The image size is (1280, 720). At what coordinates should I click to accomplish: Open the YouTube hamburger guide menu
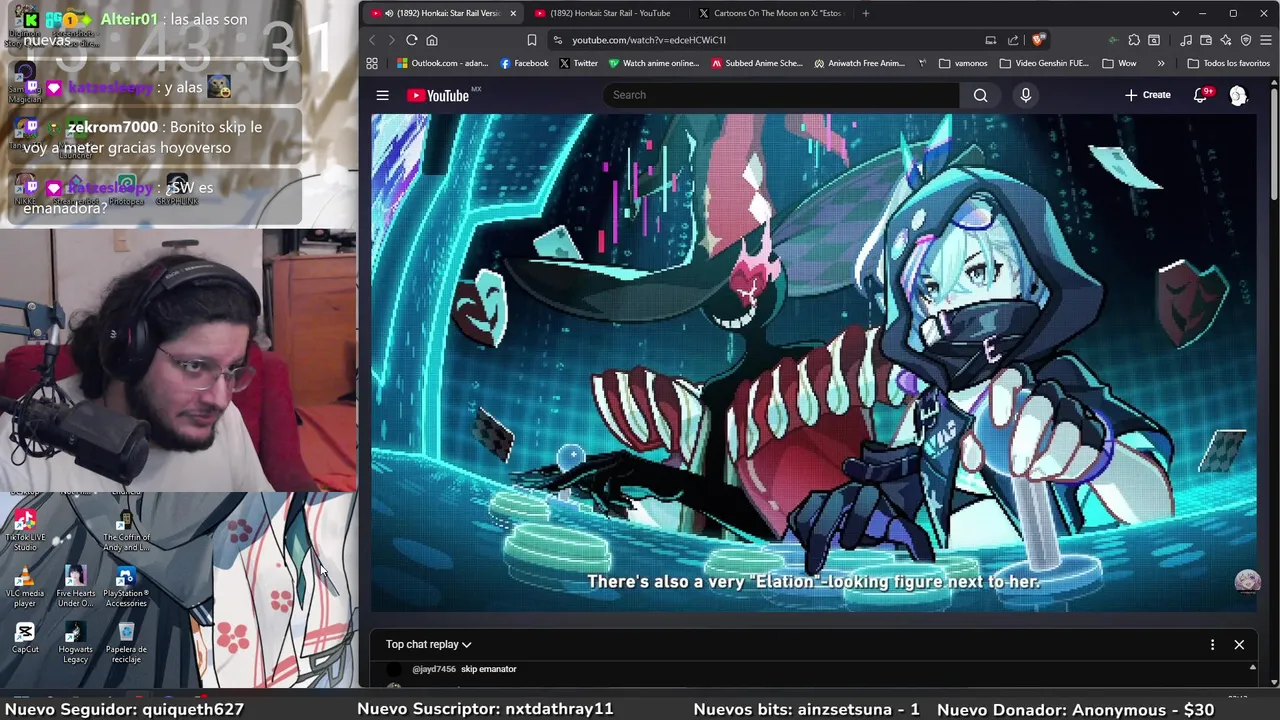click(382, 95)
